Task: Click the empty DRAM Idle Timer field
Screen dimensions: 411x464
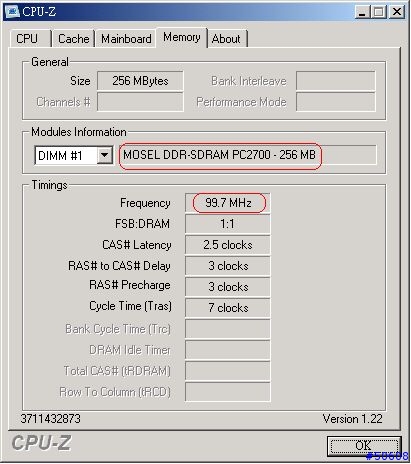Action: click(x=228, y=350)
